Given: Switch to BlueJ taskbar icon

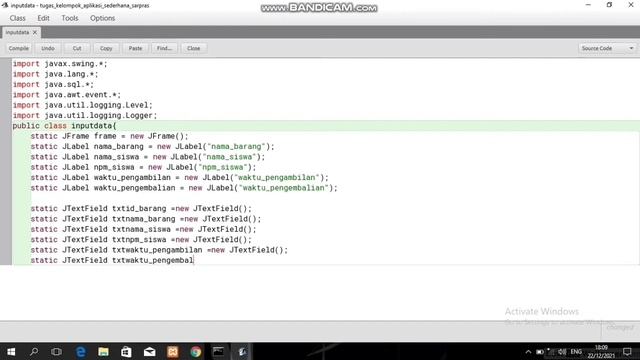Looking at the screenshot, I should click(x=242, y=351).
